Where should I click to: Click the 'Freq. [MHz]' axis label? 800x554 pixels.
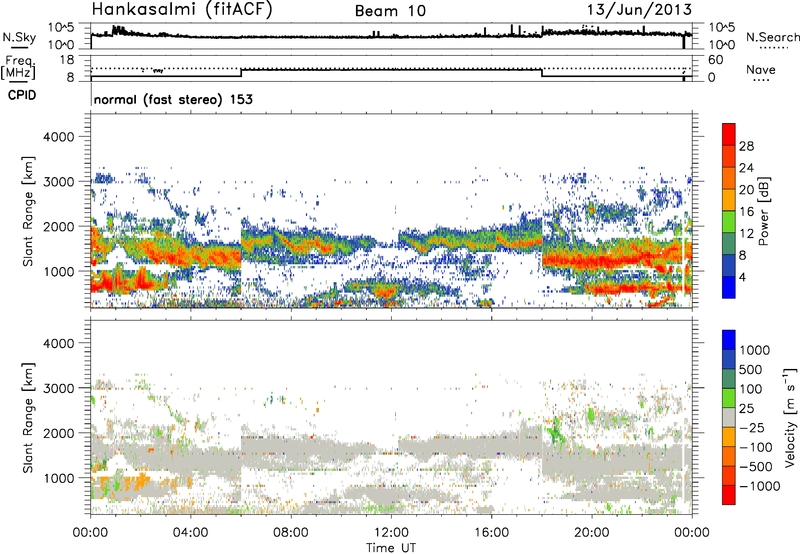coord(18,68)
